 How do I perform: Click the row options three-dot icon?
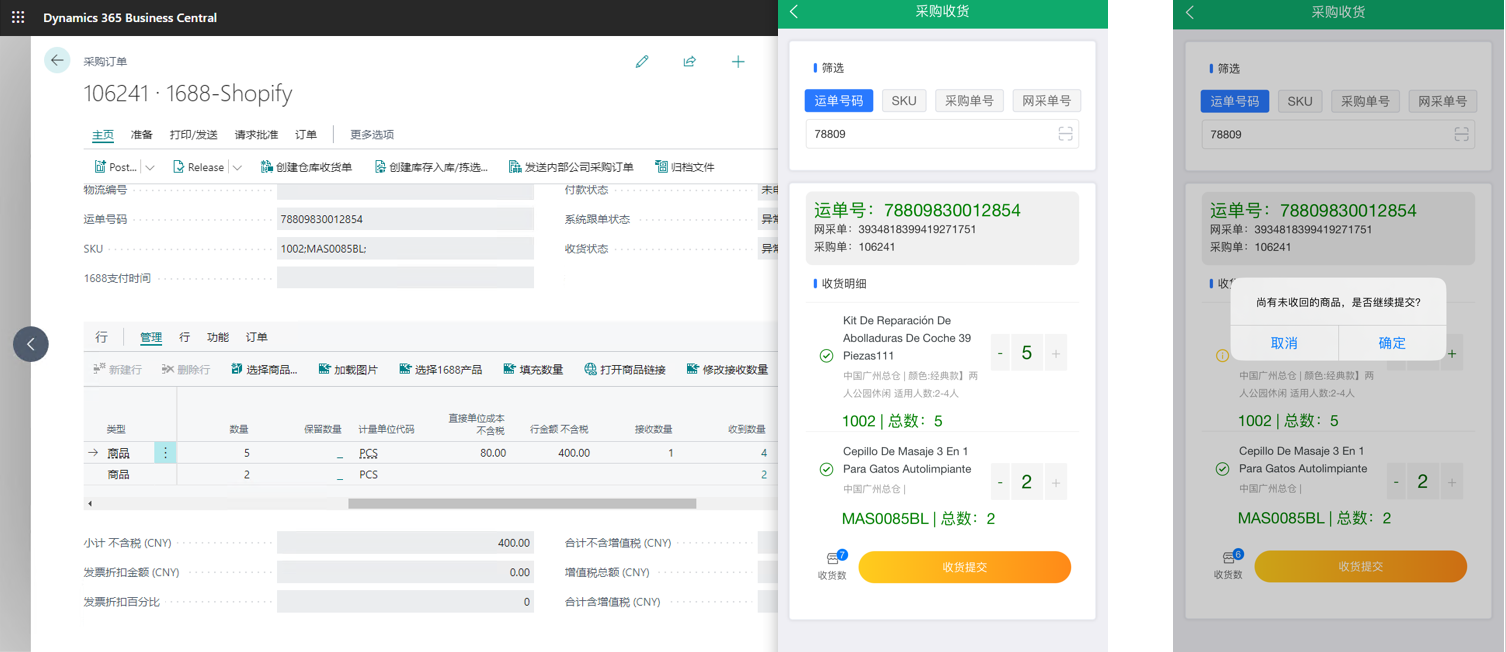pyautogui.click(x=165, y=453)
